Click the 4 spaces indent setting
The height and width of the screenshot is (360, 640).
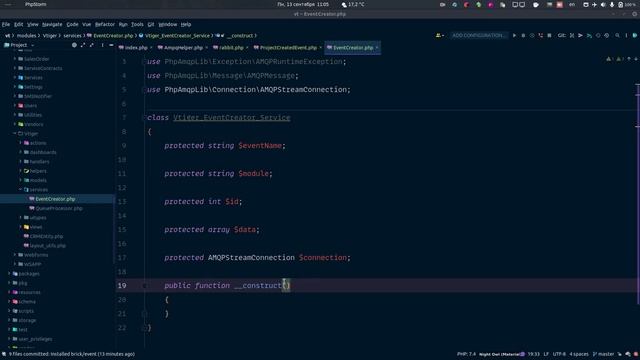pos(579,354)
